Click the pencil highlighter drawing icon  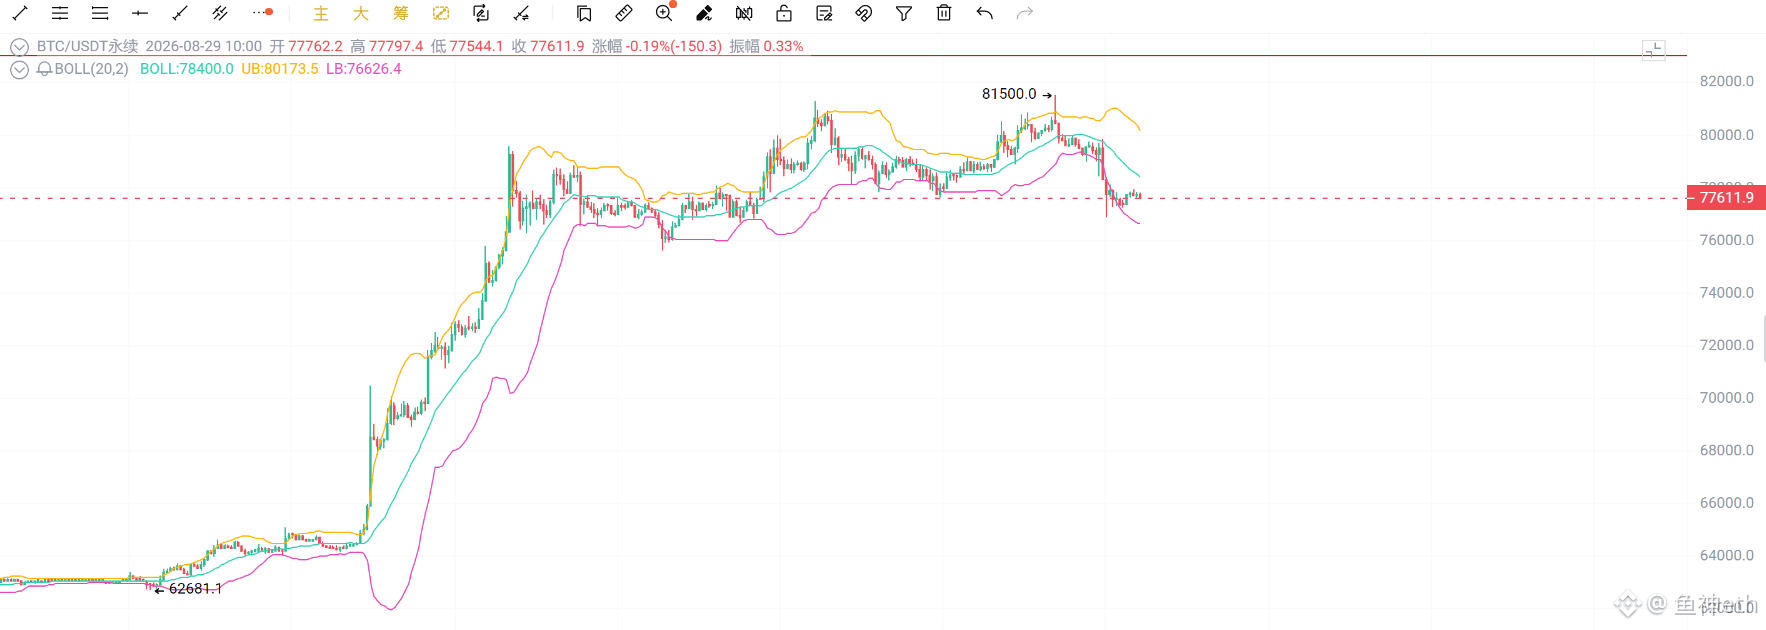tap(704, 13)
